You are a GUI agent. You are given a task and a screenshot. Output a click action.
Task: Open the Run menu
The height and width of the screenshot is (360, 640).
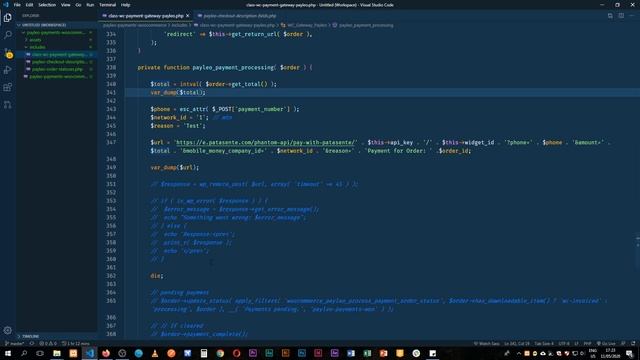tap(90, 5)
